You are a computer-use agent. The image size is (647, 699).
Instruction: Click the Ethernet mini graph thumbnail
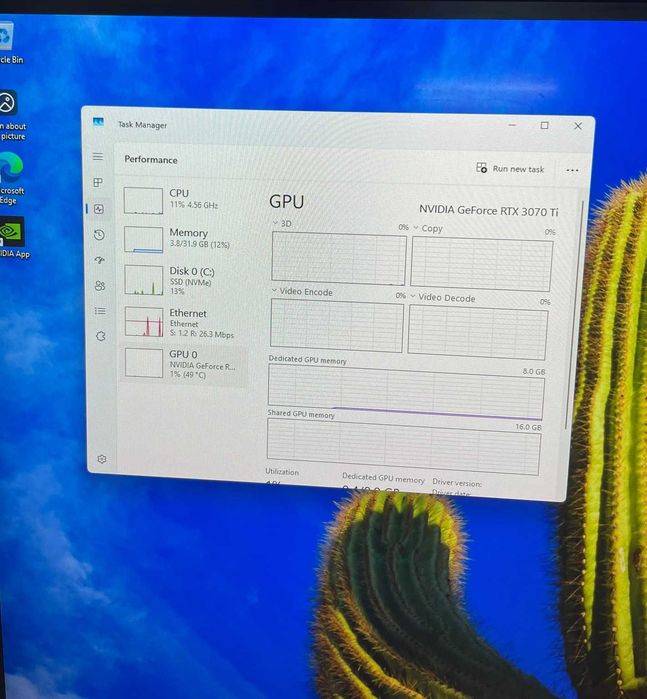point(144,321)
